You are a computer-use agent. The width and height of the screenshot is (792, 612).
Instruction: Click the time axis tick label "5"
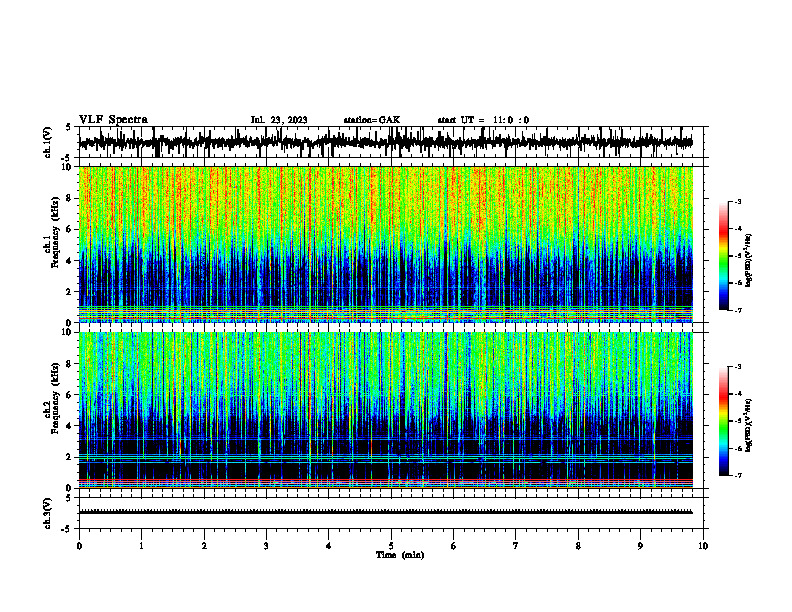click(391, 546)
